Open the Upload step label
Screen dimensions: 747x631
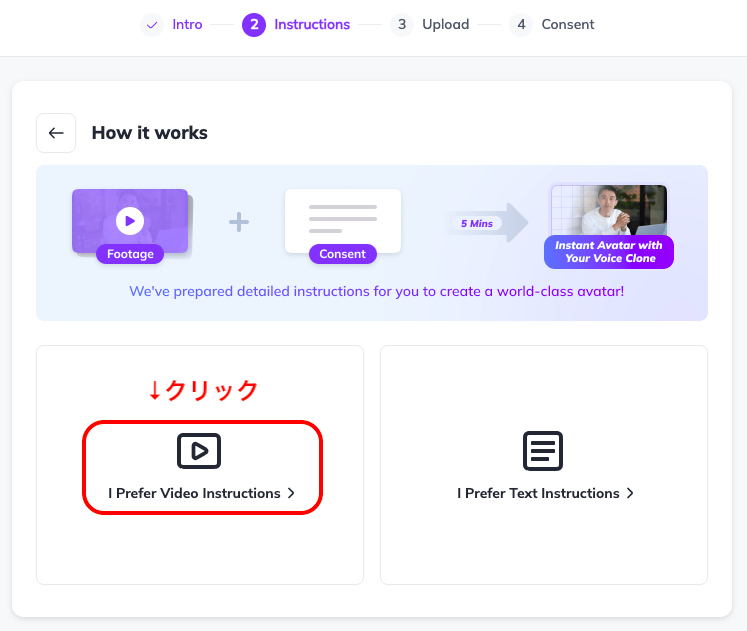click(446, 24)
